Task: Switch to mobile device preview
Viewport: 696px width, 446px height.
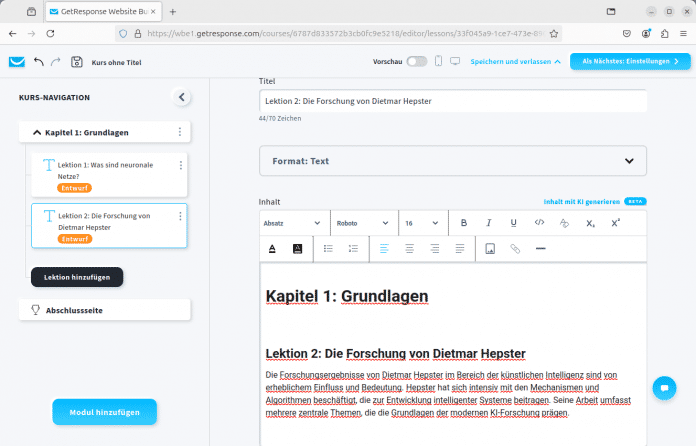Action: point(438,61)
